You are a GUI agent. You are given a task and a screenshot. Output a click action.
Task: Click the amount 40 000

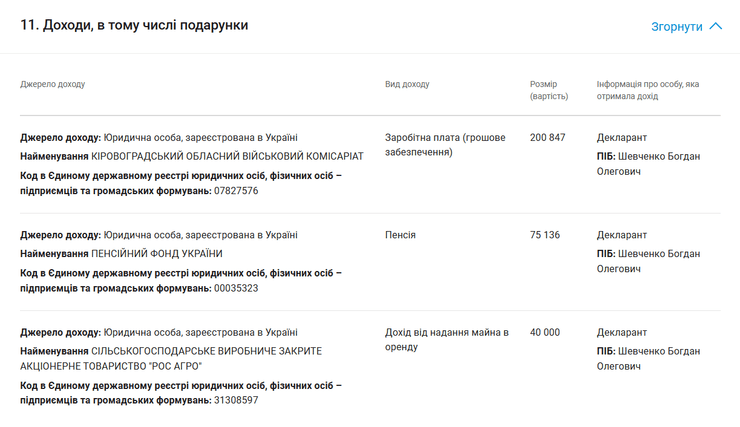point(544,332)
